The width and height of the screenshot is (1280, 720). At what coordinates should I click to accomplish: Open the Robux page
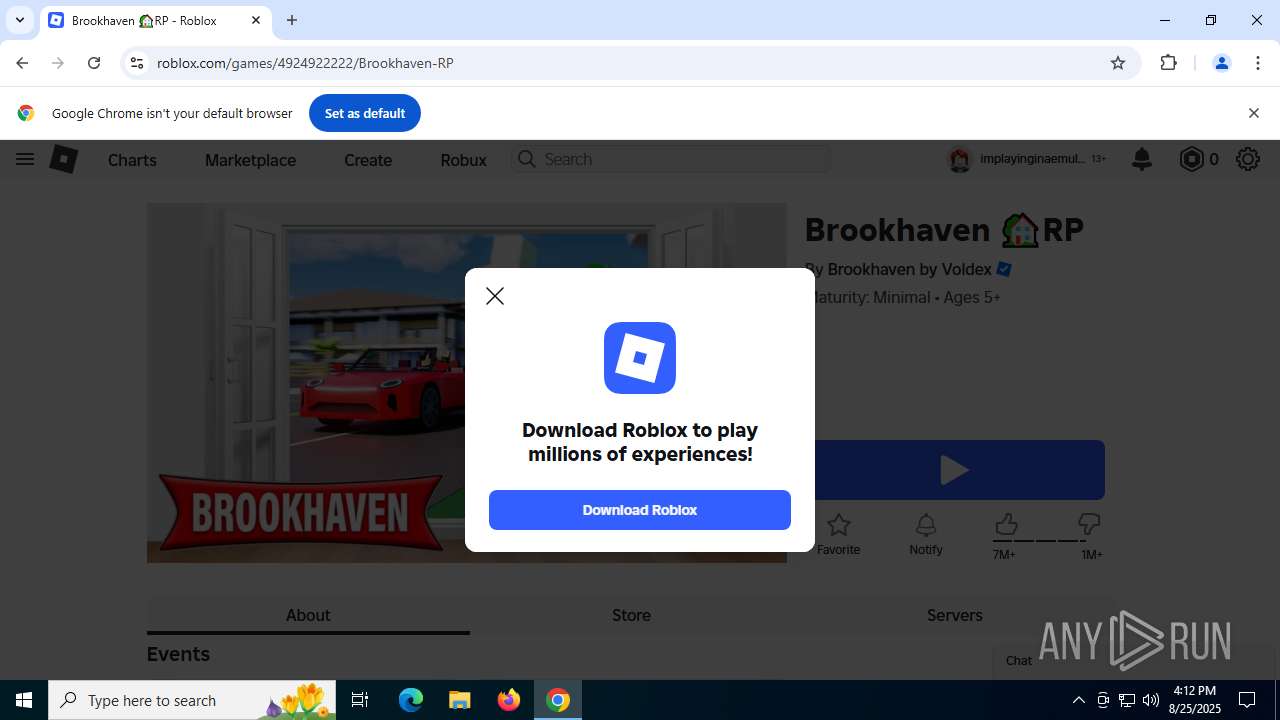(463, 160)
